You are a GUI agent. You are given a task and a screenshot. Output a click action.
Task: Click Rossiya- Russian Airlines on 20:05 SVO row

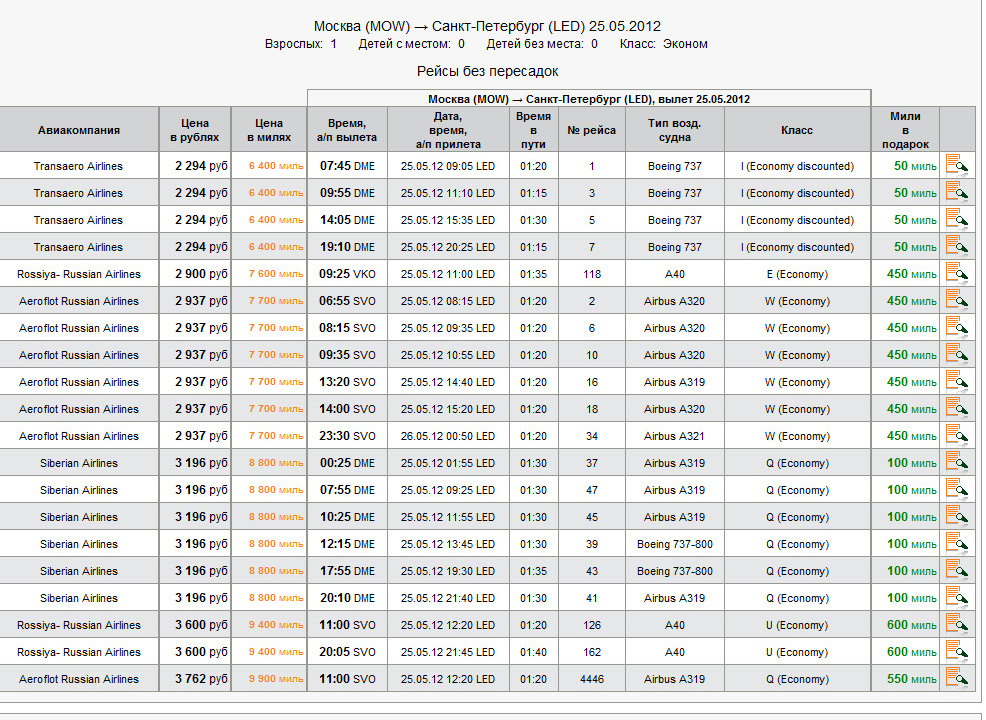point(79,653)
